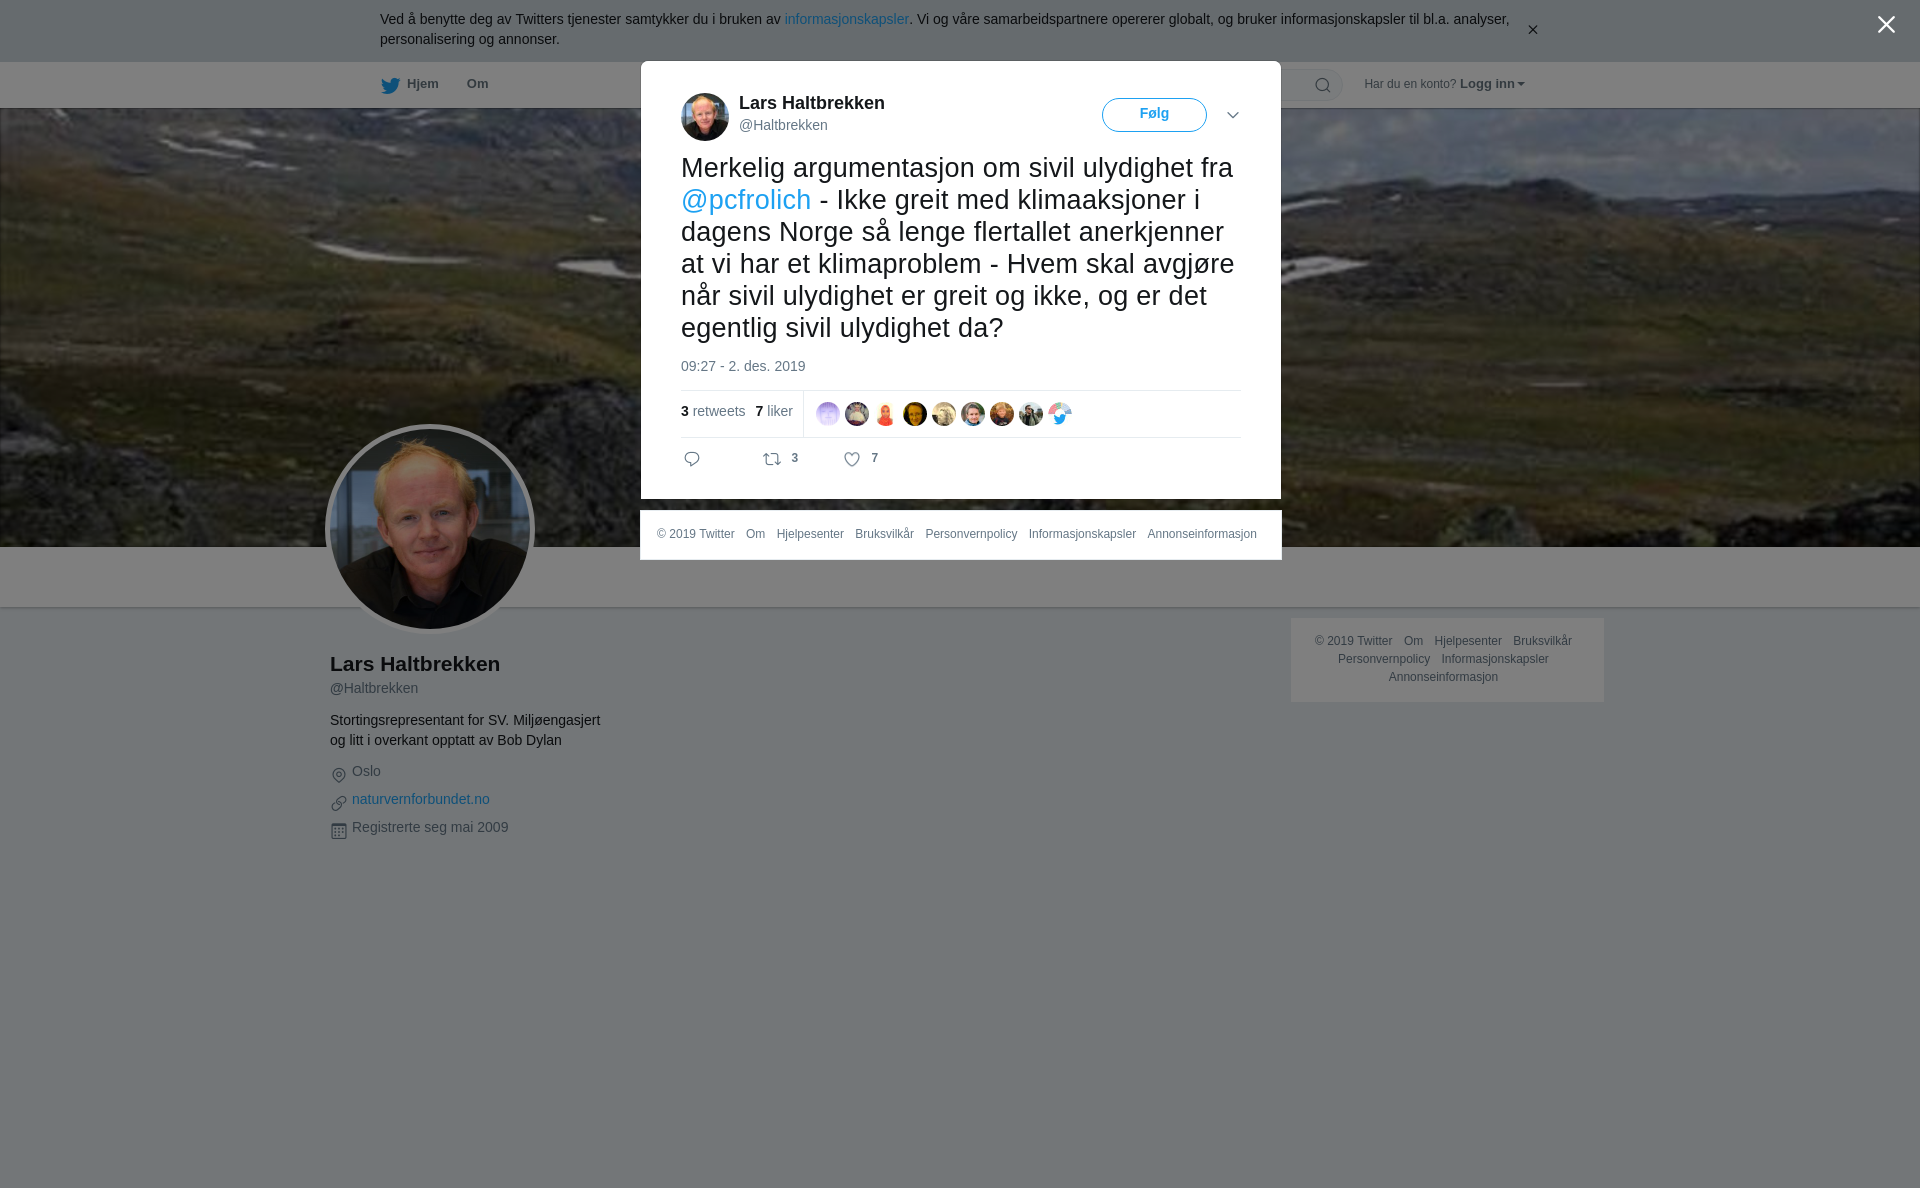The image size is (1920, 1188).
Task: Visit naturvernforbundet.no profile link
Action: [x=421, y=799]
